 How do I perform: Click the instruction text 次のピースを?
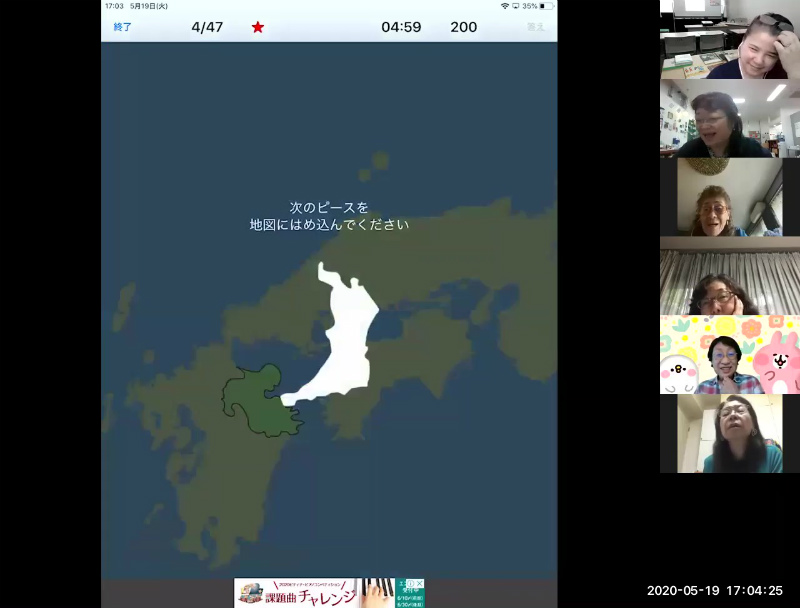tap(329, 207)
